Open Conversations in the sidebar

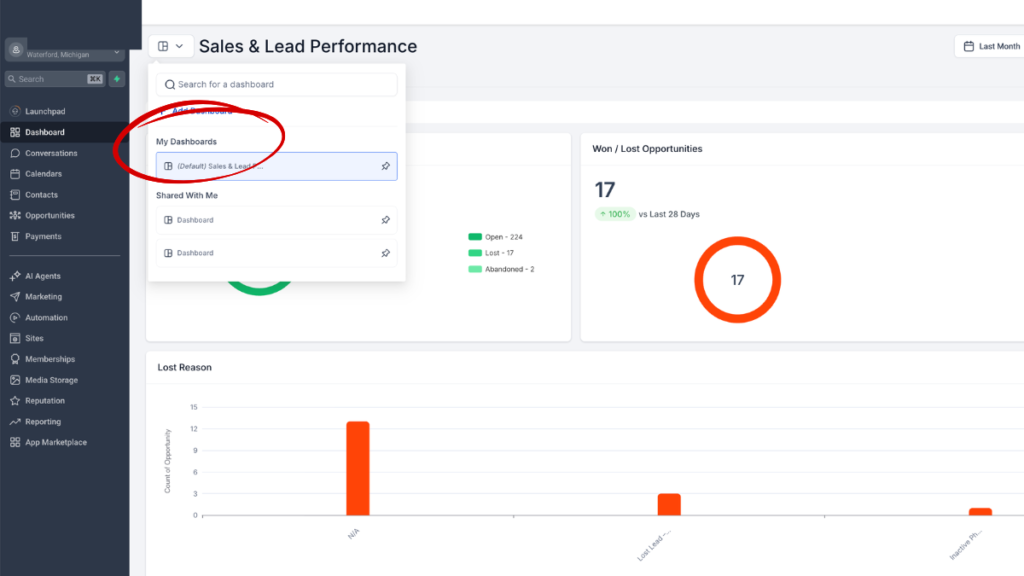click(x=49, y=152)
